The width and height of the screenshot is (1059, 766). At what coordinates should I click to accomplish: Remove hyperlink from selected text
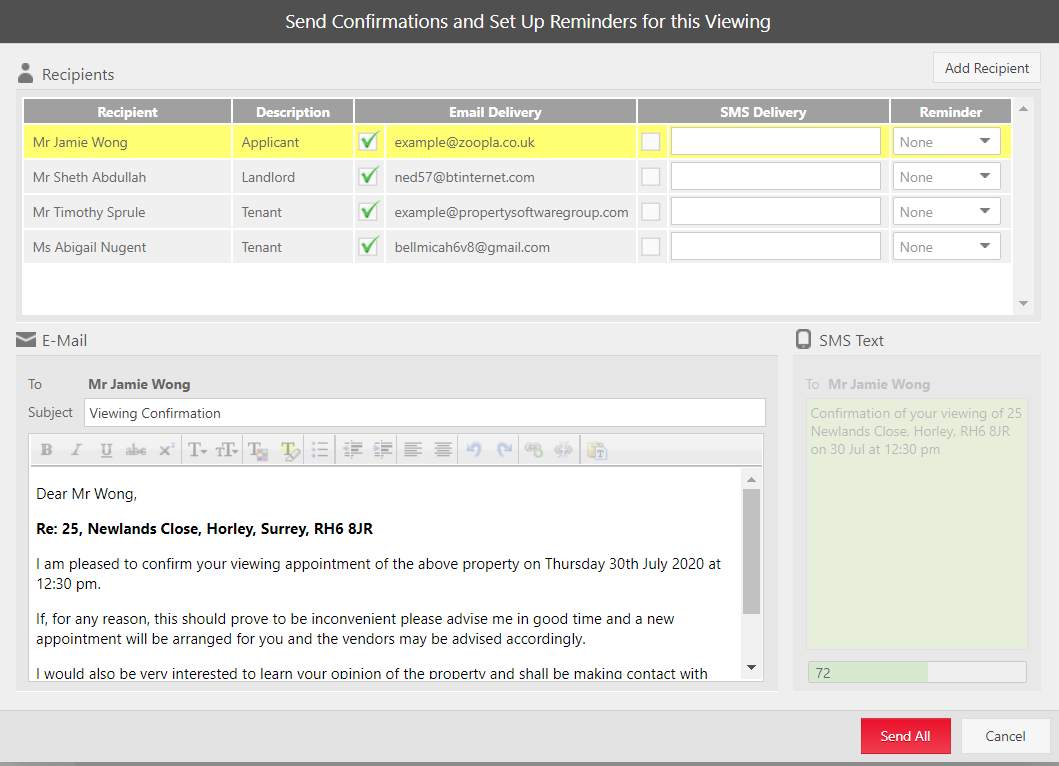pyautogui.click(x=563, y=450)
